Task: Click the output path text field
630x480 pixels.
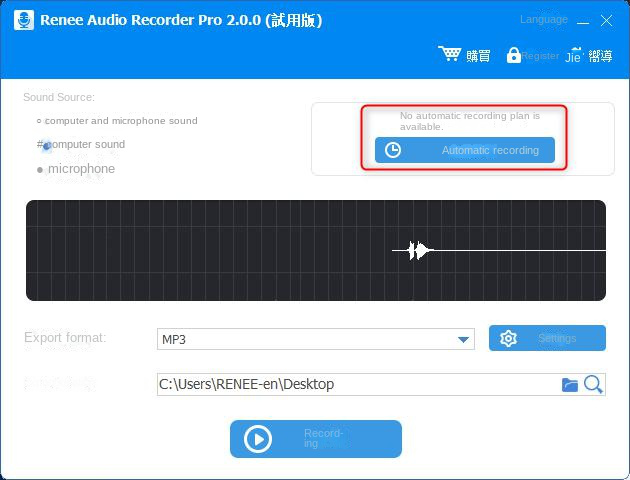Action: (355, 384)
